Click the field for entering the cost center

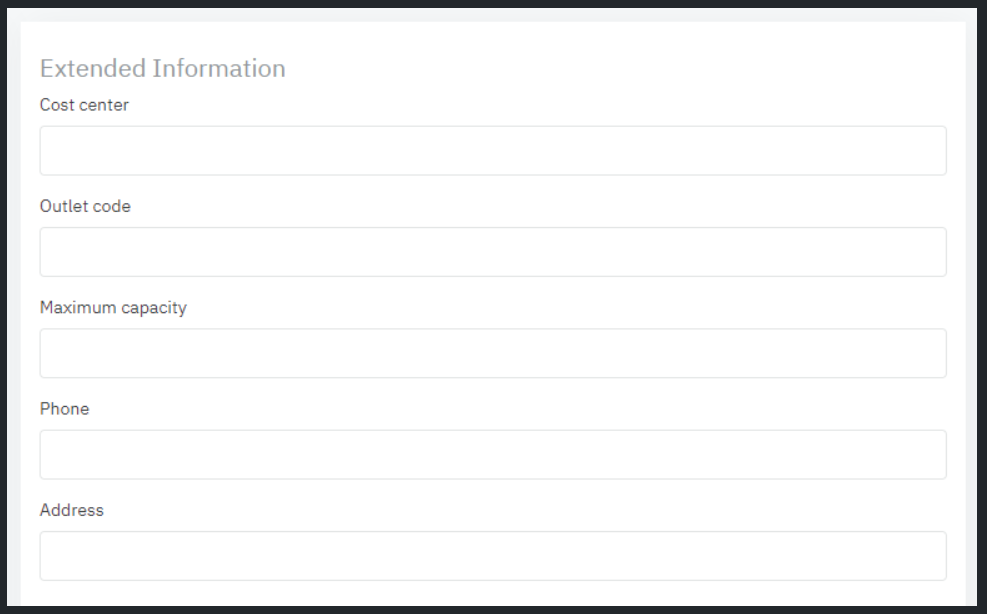[x=493, y=151]
